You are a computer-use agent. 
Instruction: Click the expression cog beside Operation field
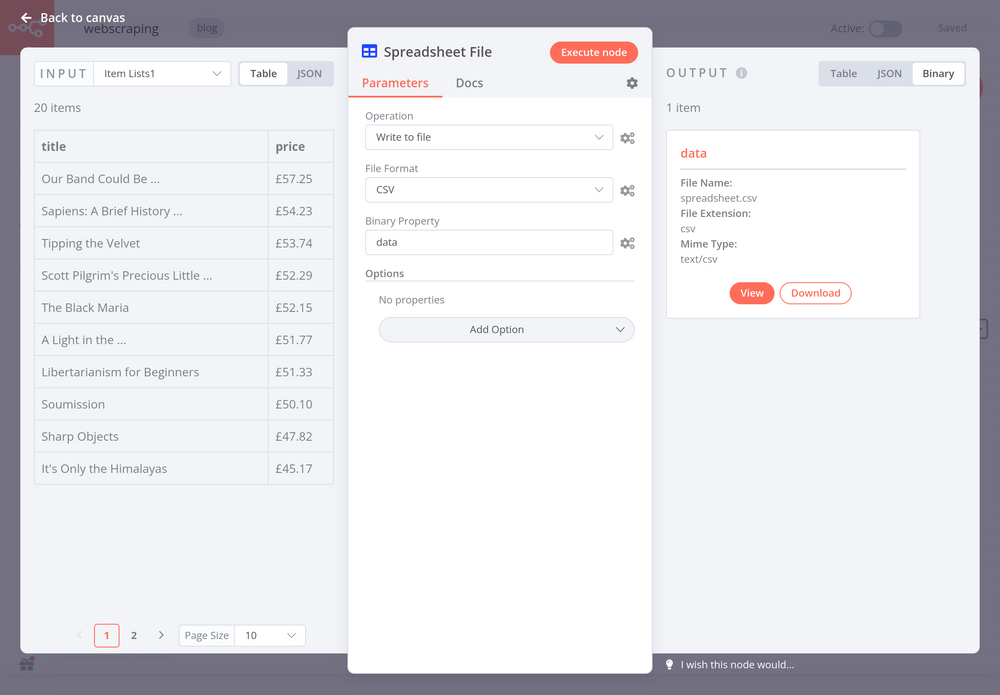(627, 137)
